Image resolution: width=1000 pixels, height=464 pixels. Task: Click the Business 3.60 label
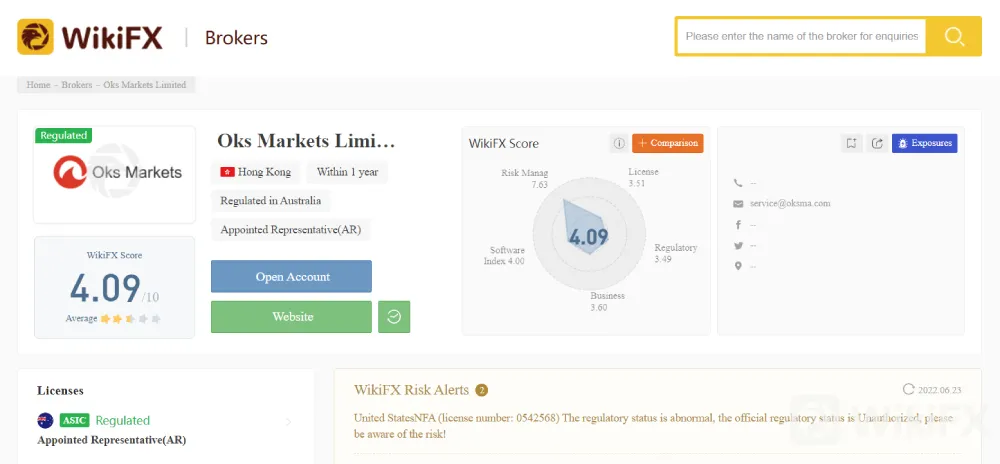tap(607, 301)
